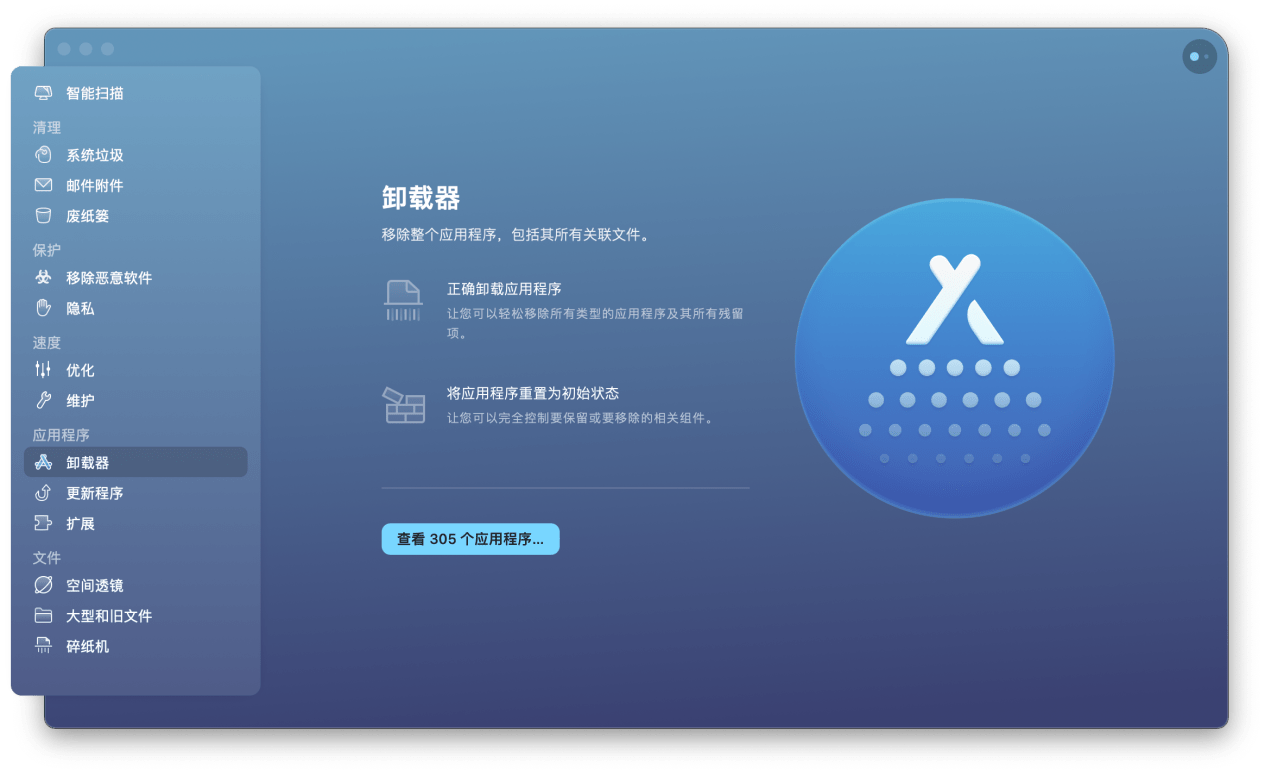Click the 查看 305 个应用程序 button
This screenshot has width=1265, height=776.
[470, 539]
